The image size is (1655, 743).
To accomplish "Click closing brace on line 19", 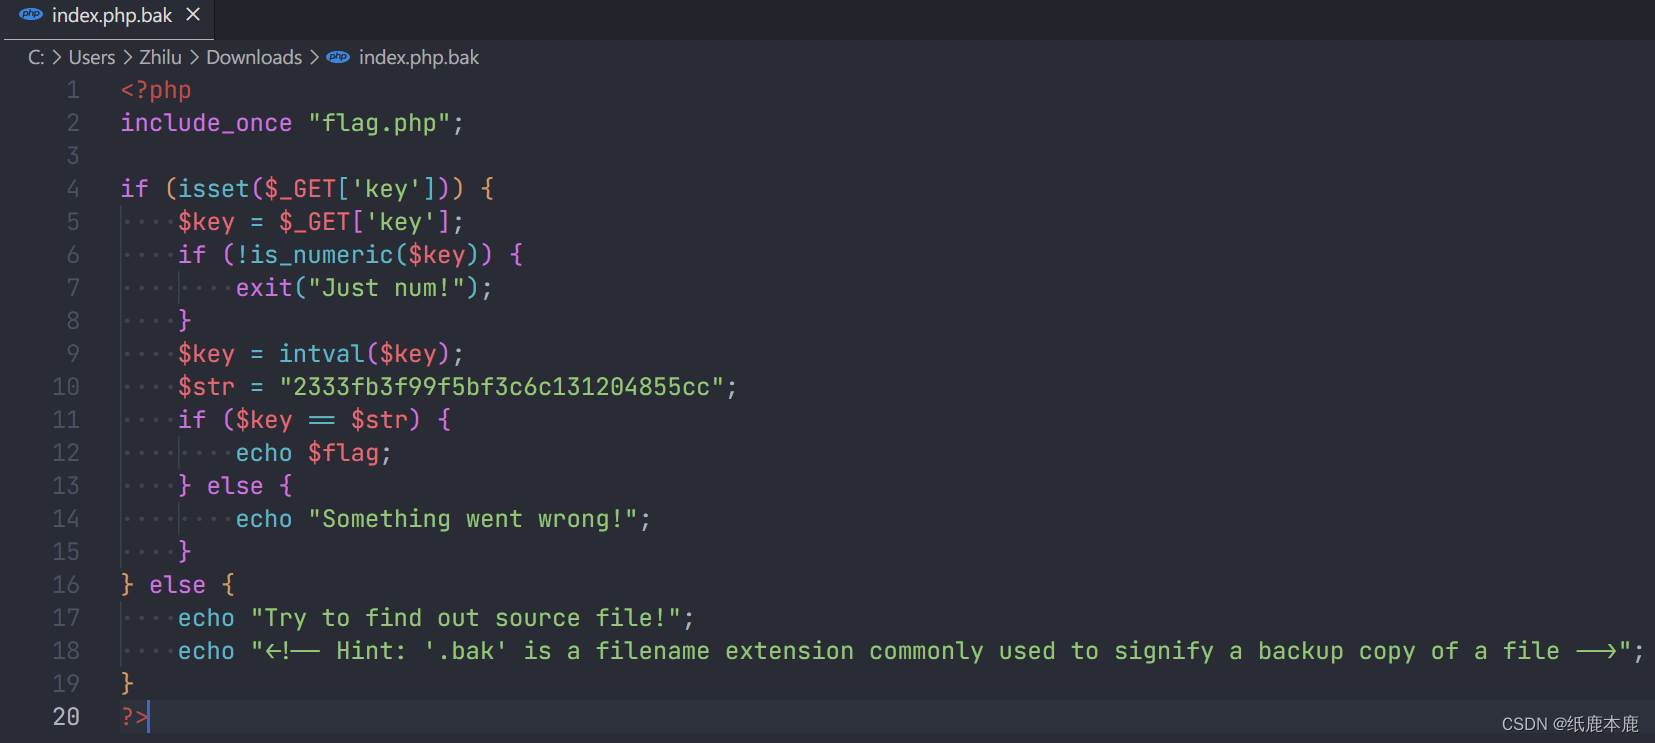I will pyautogui.click(x=127, y=684).
